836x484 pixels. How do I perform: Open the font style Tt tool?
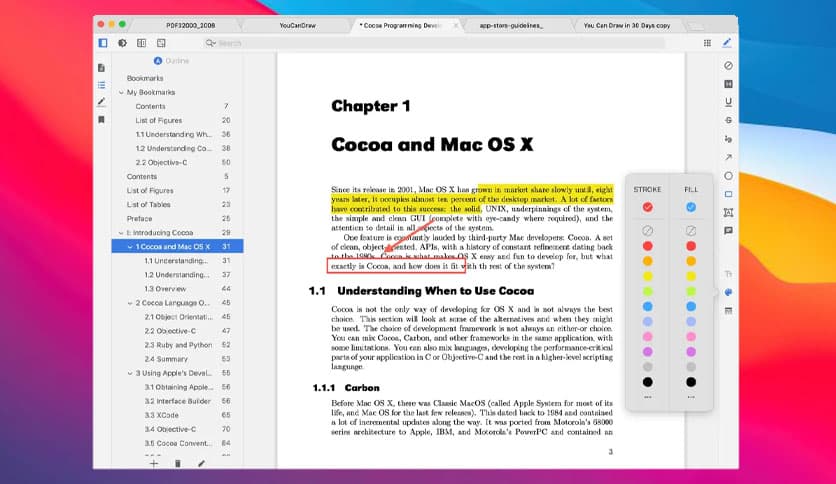(x=728, y=274)
